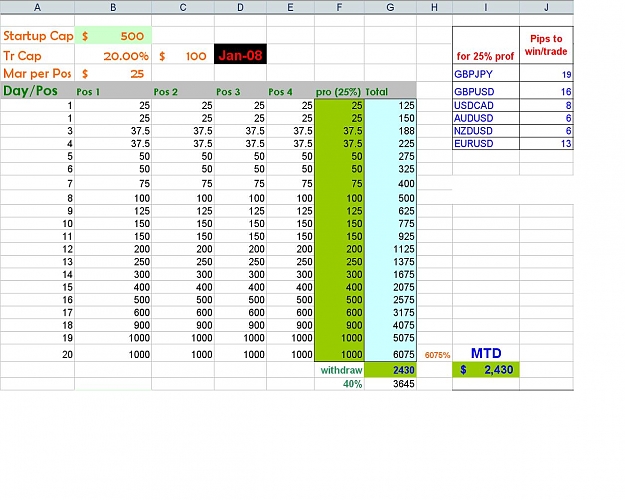Click the 'Pips to win/trade' header cell

click(546, 45)
